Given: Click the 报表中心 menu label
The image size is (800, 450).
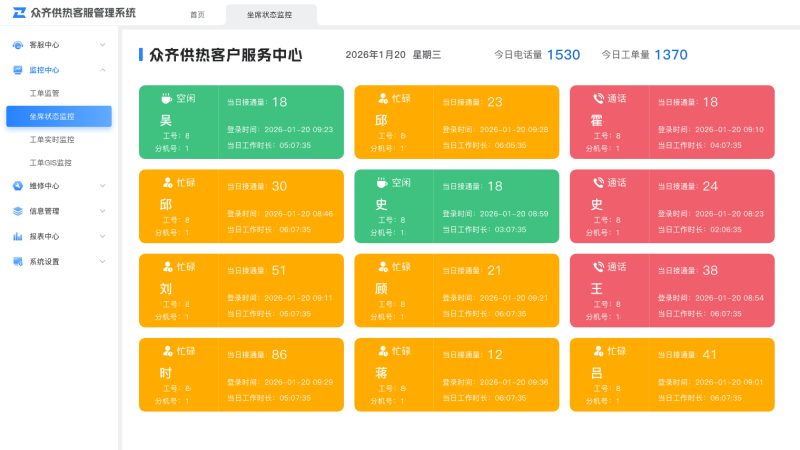Looking at the screenshot, I should pos(44,236).
